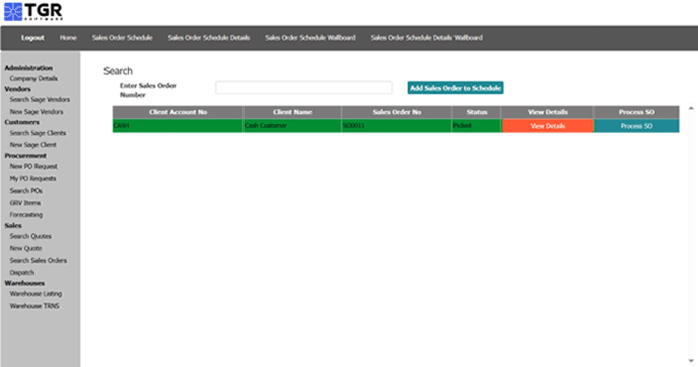This screenshot has height=367, width=698.
Task: Open Search Sage Clients link
Action: pyautogui.click(x=38, y=133)
